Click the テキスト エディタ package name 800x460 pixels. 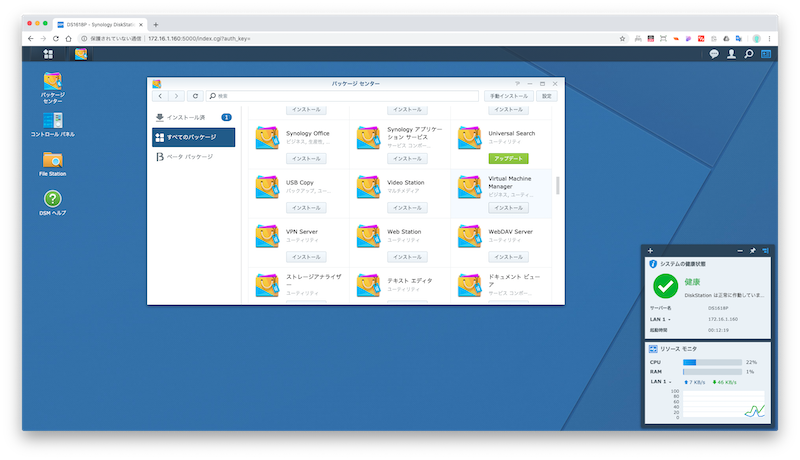[410, 280]
